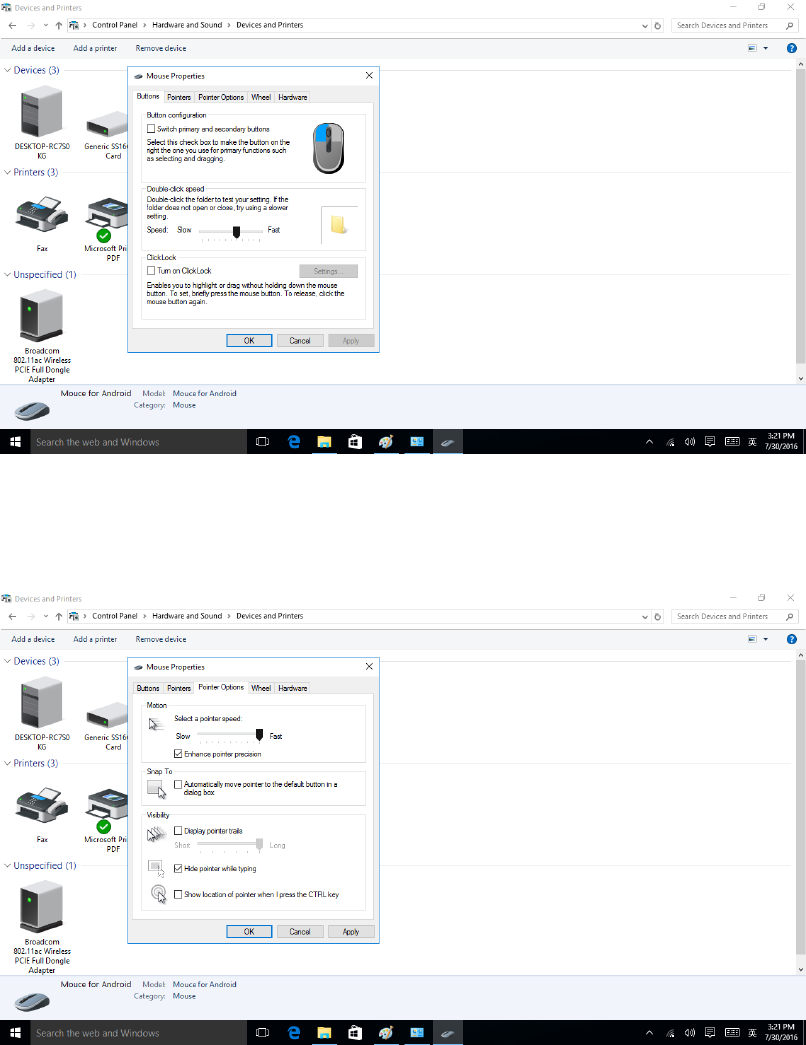The width and height of the screenshot is (806, 1045).
Task: Collapse the Printers (3) group, lower screenshot
Action: tap(7, 763)
